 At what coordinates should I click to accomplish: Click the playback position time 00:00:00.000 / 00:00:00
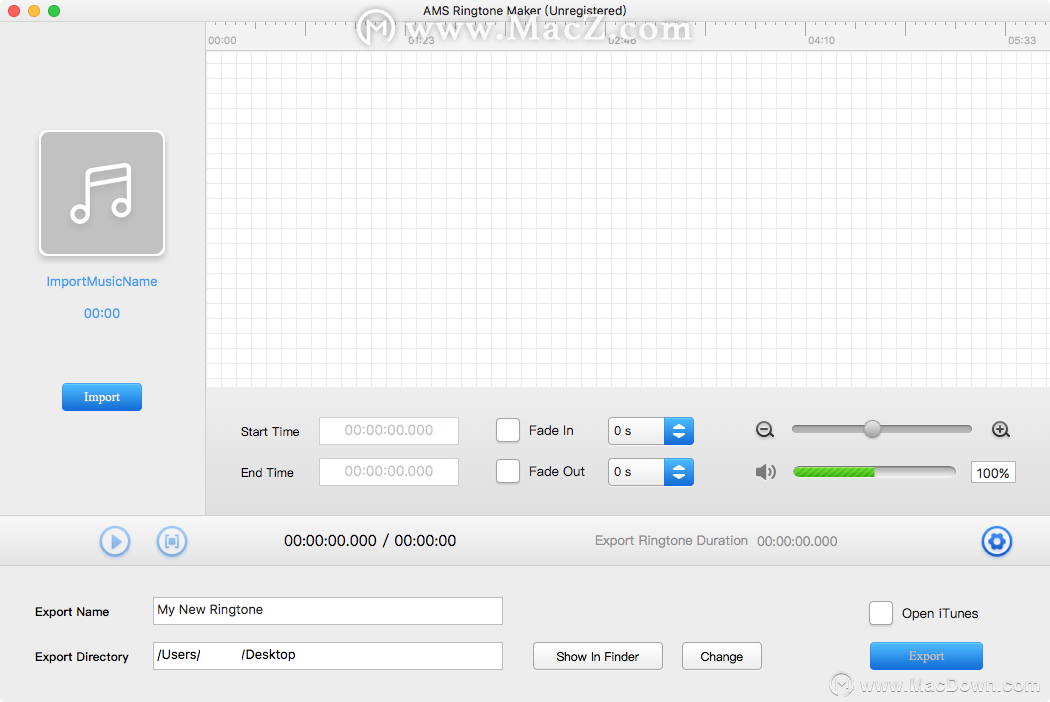370,541
